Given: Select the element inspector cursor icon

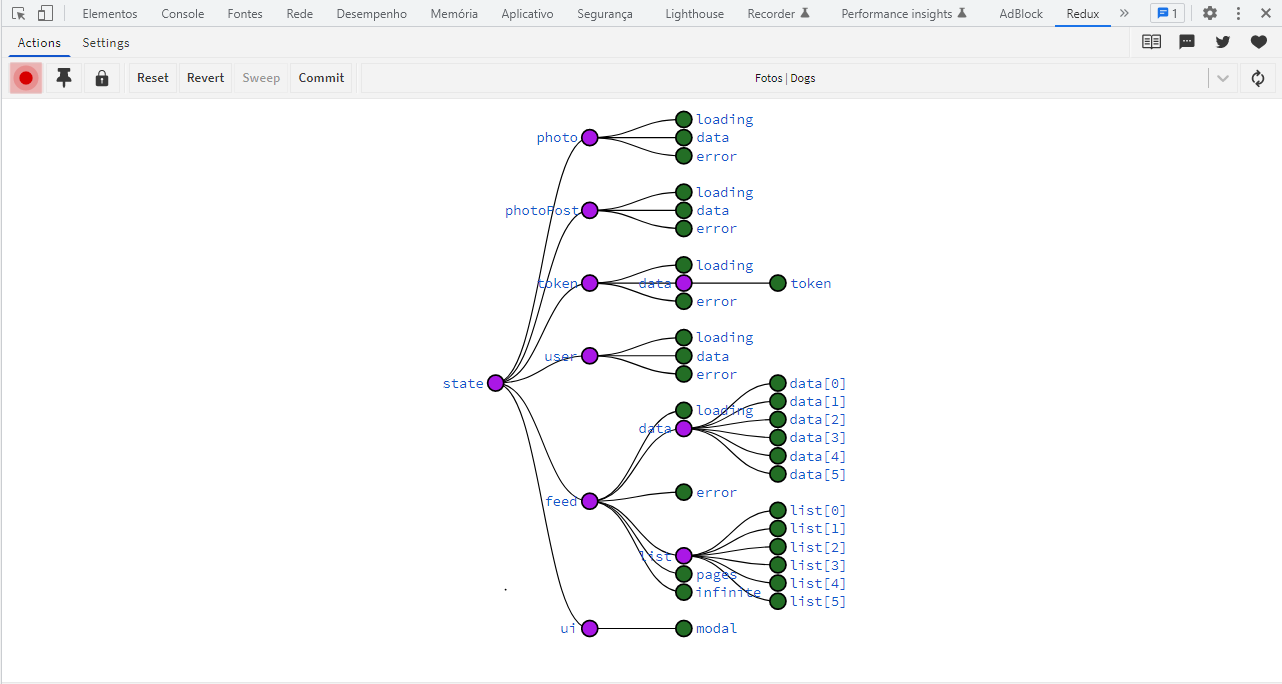Looking at the screenshot, I should click(x=17, y=13).
